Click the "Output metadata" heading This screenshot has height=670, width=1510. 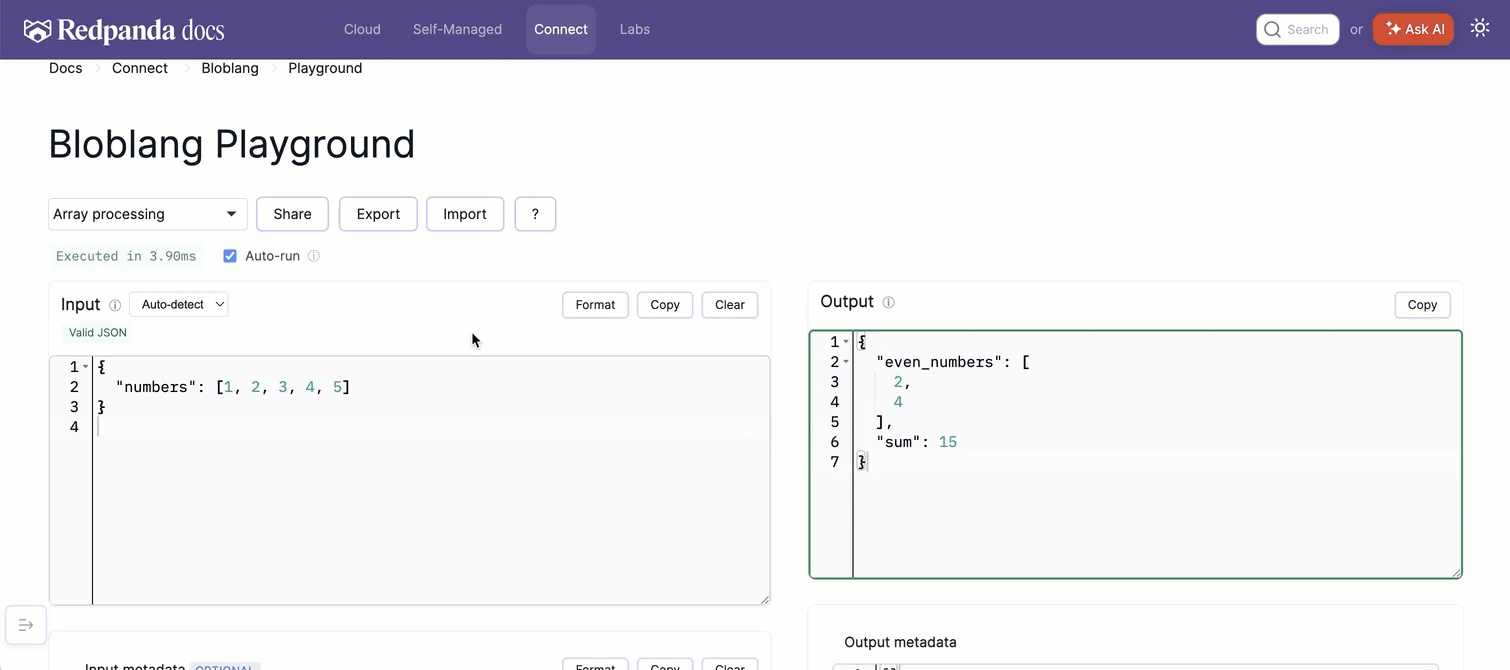click(x=900, y=642)
